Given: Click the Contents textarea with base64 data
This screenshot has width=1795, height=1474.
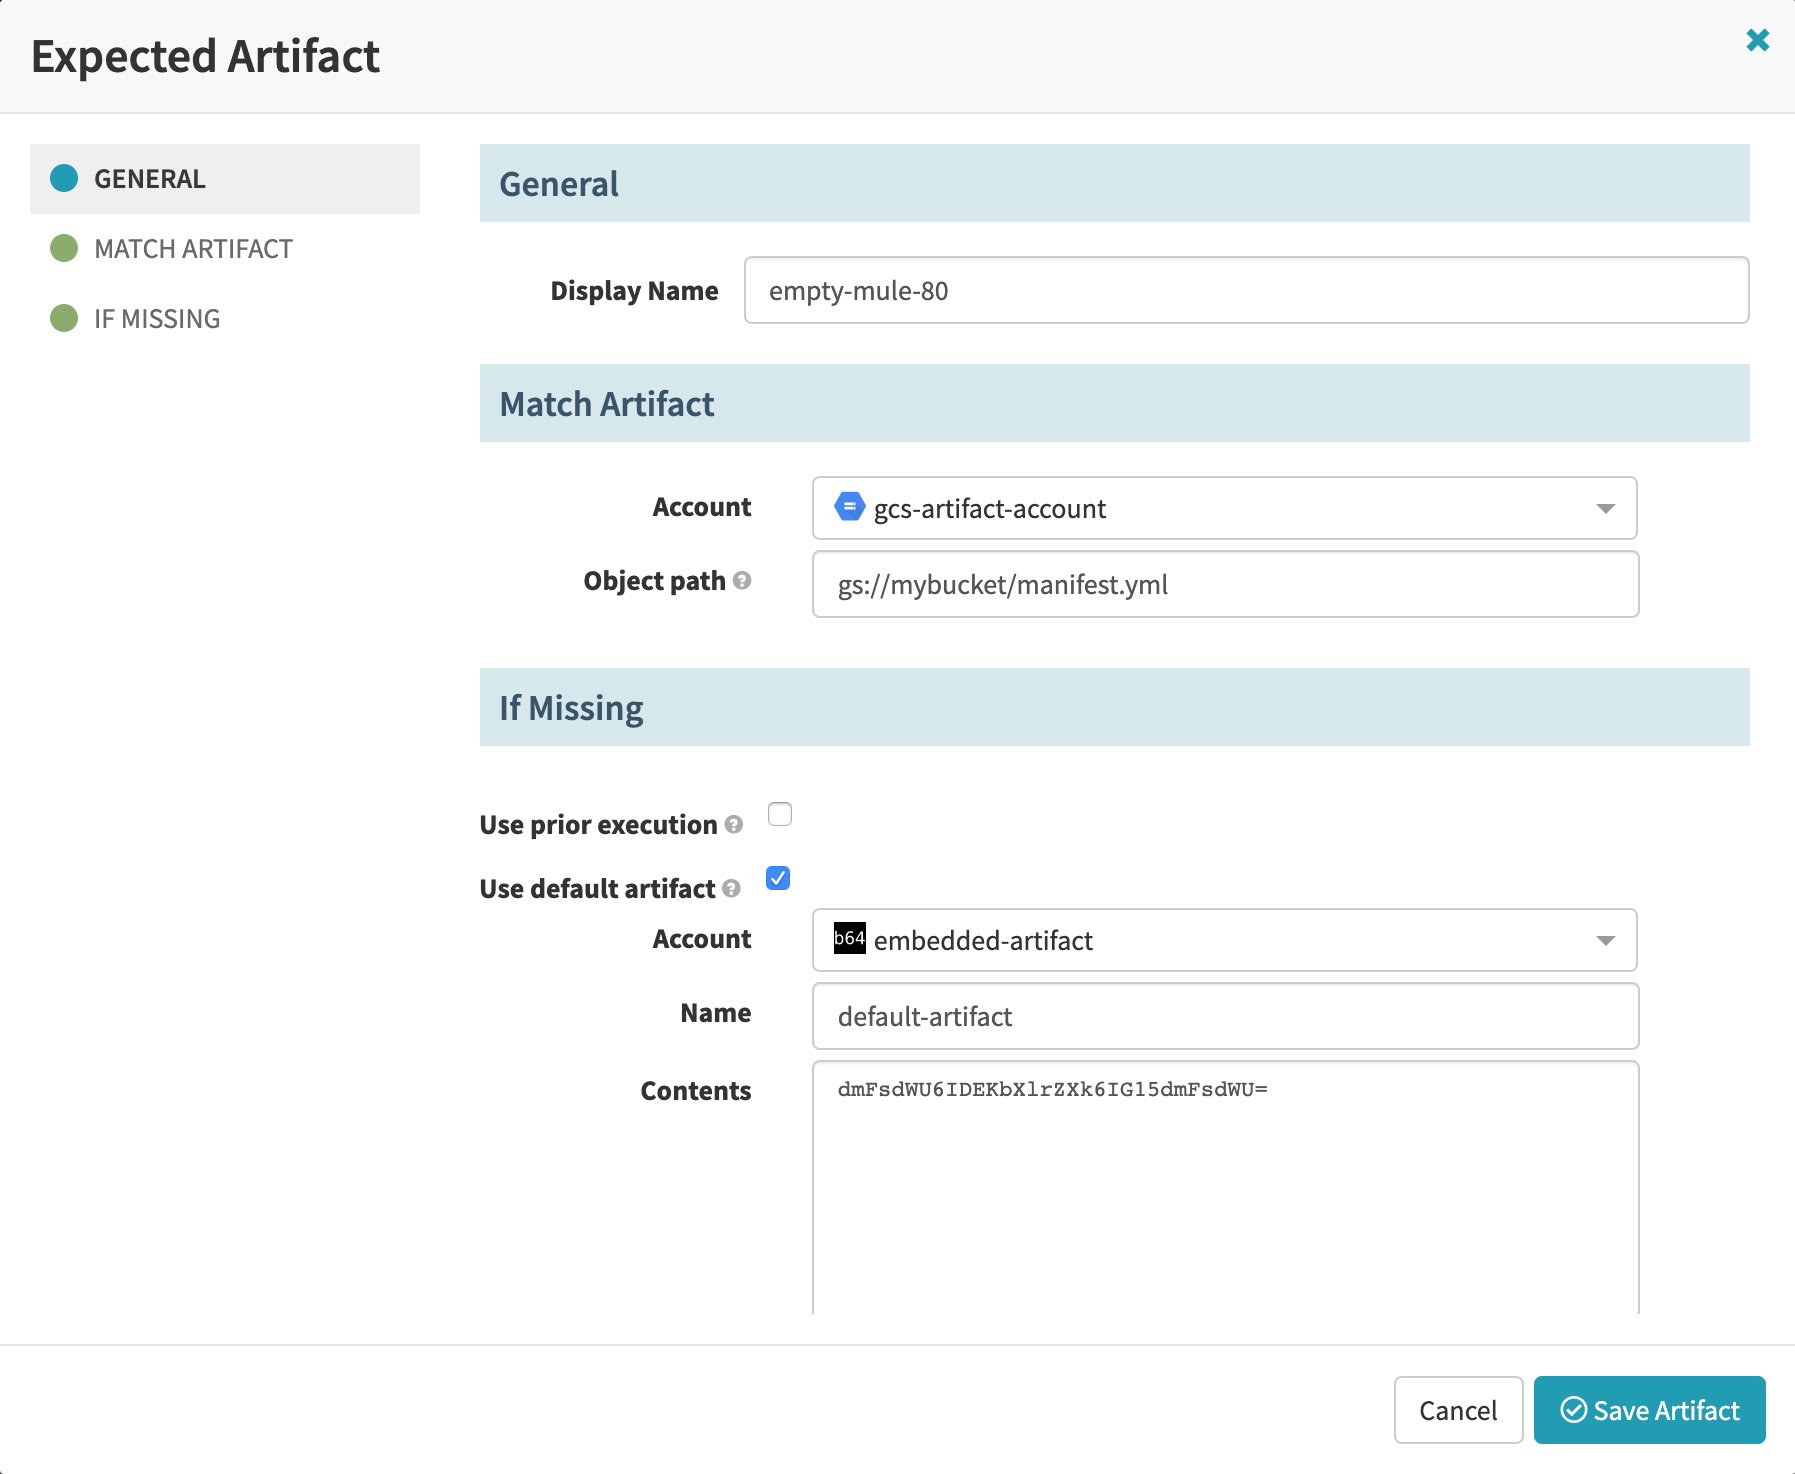Looking at the screenshot, I should [1225, 1180].
